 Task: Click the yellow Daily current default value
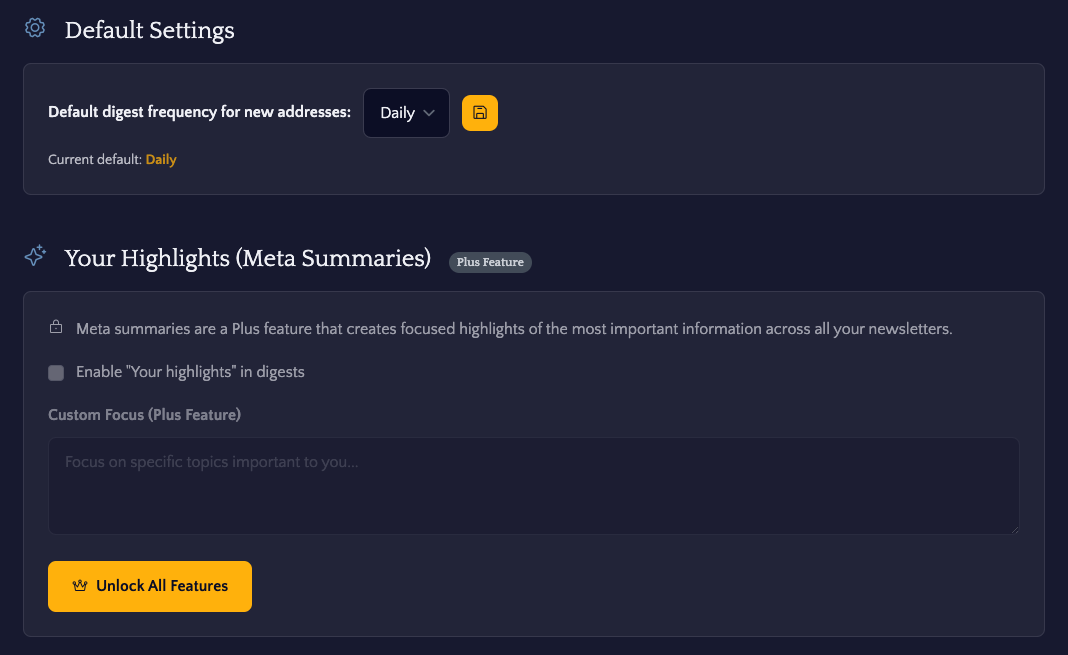(x=161, y=159)
